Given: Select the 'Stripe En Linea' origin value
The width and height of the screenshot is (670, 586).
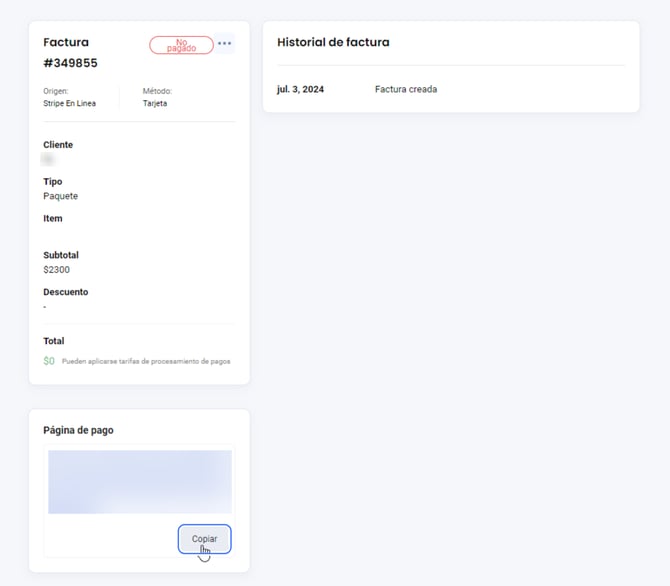Looking at the screenshot, I should pos(69,103).
